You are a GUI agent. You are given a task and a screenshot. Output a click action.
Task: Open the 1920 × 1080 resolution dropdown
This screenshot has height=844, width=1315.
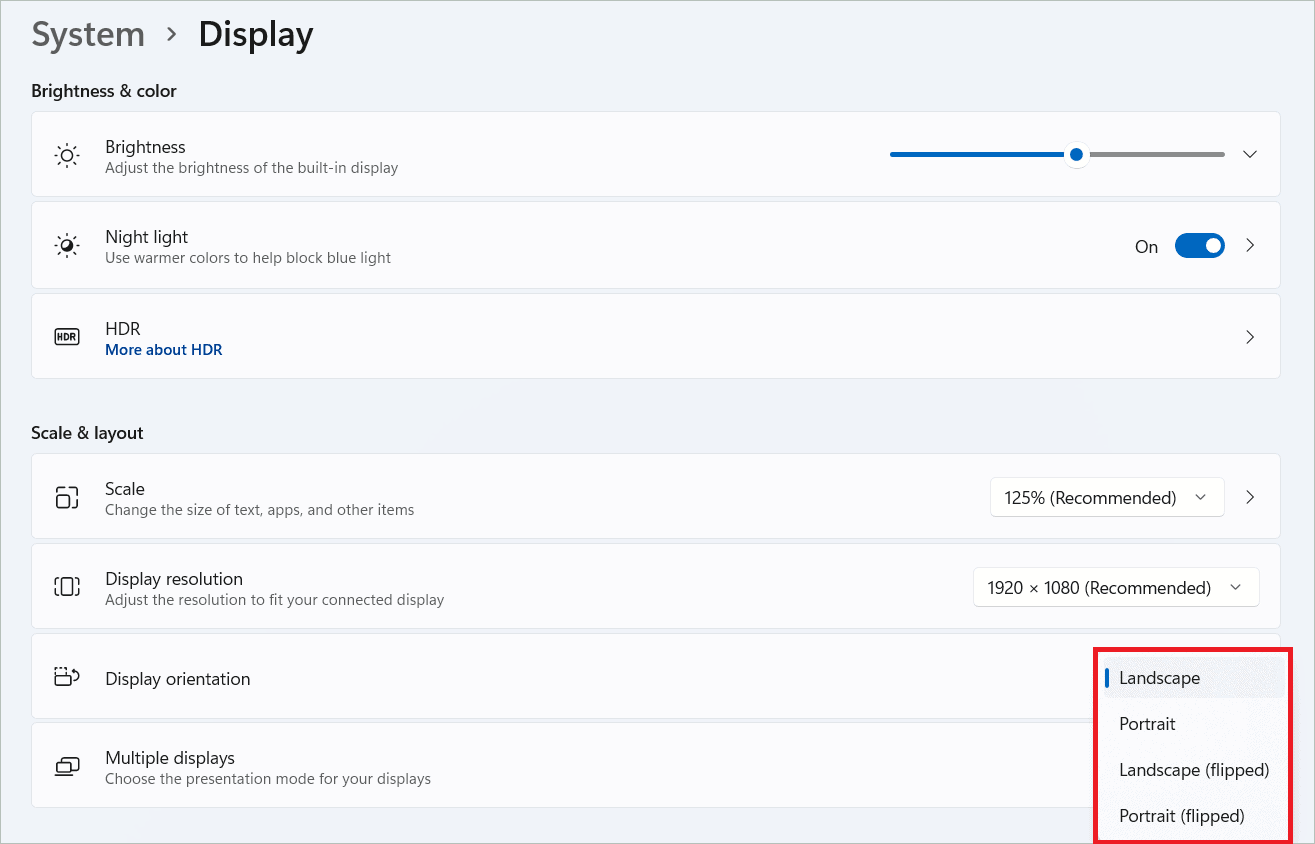point(1116,587)
